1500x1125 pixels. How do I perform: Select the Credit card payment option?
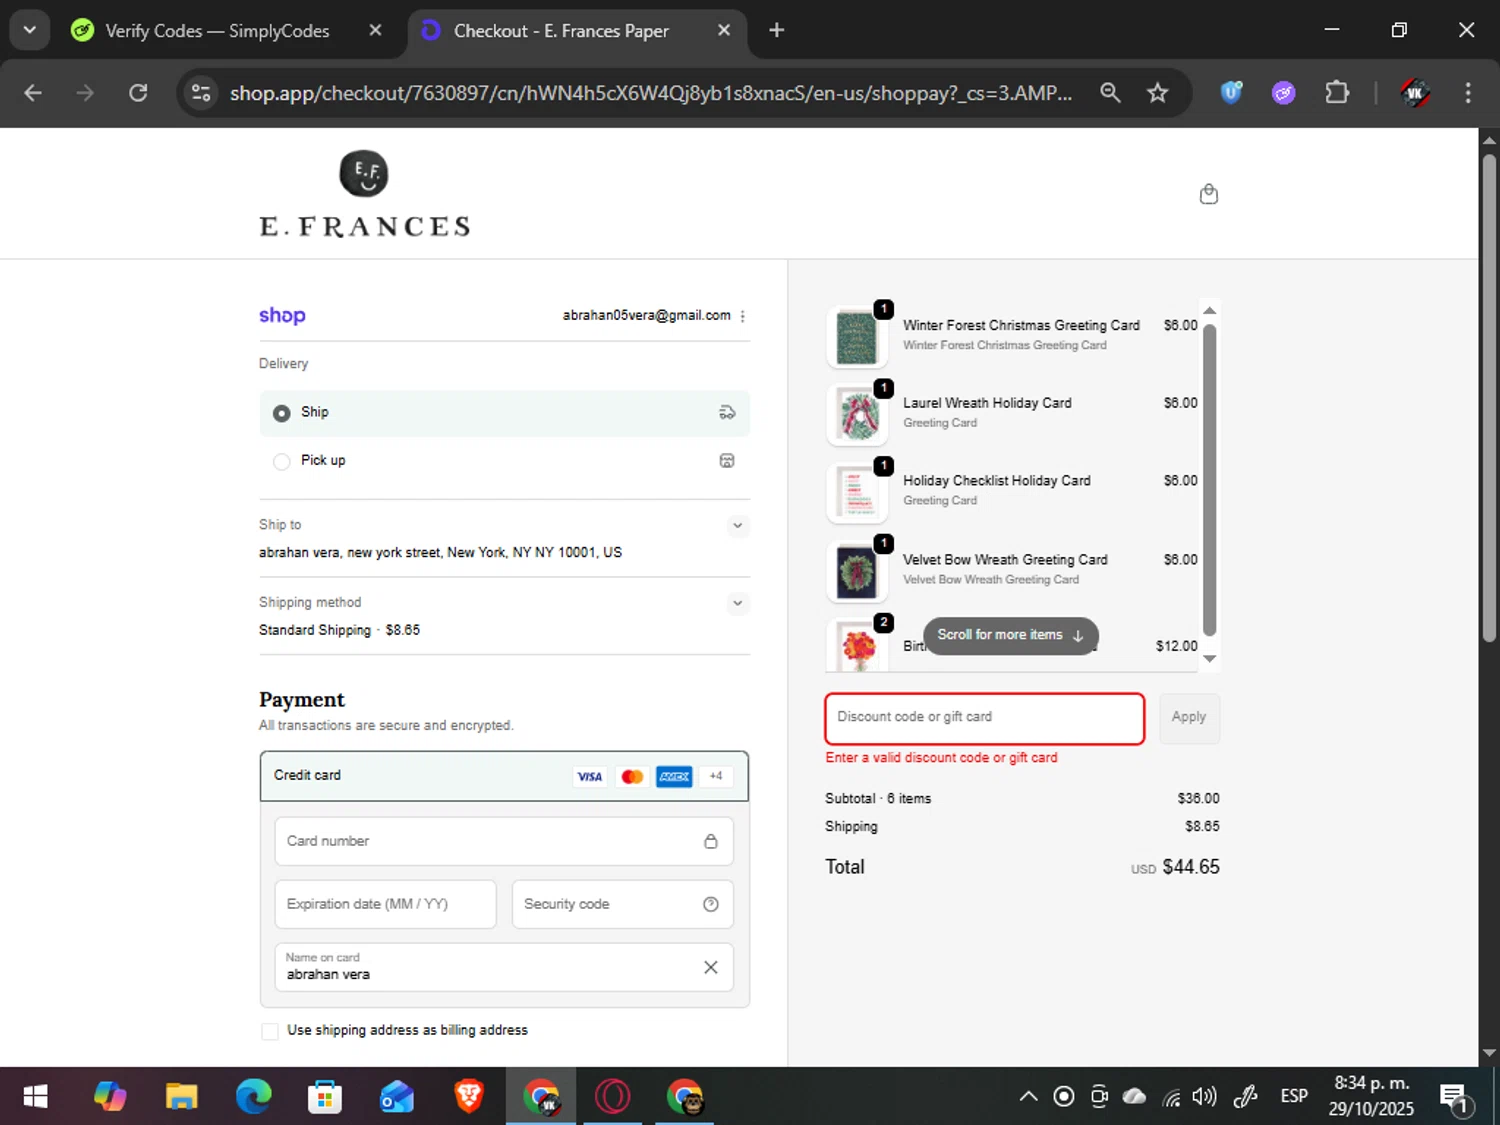pos(504,776)
